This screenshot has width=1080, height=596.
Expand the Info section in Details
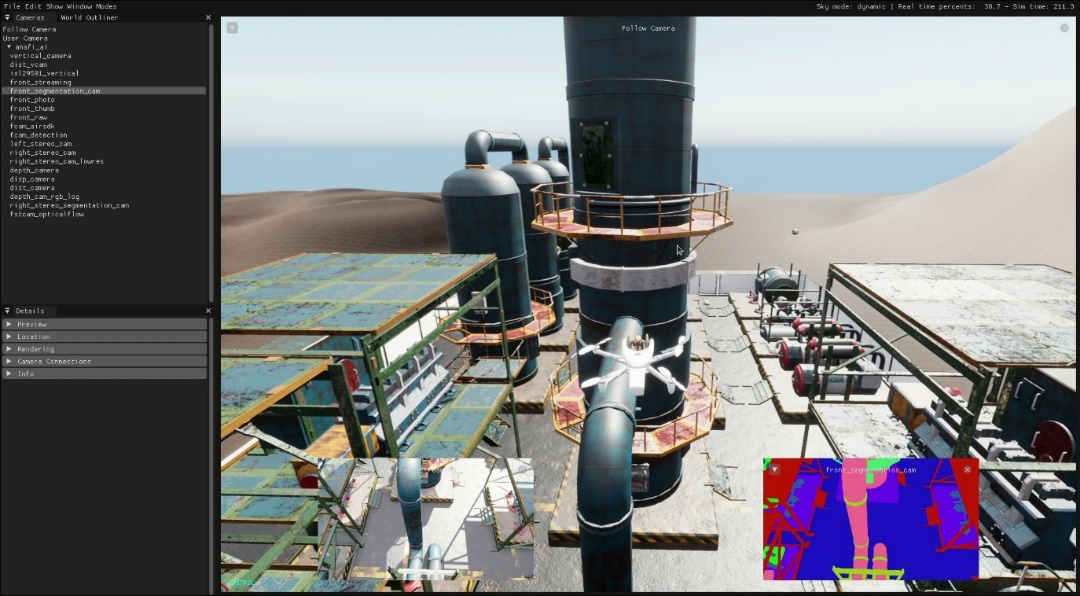(x=25, y=373)
